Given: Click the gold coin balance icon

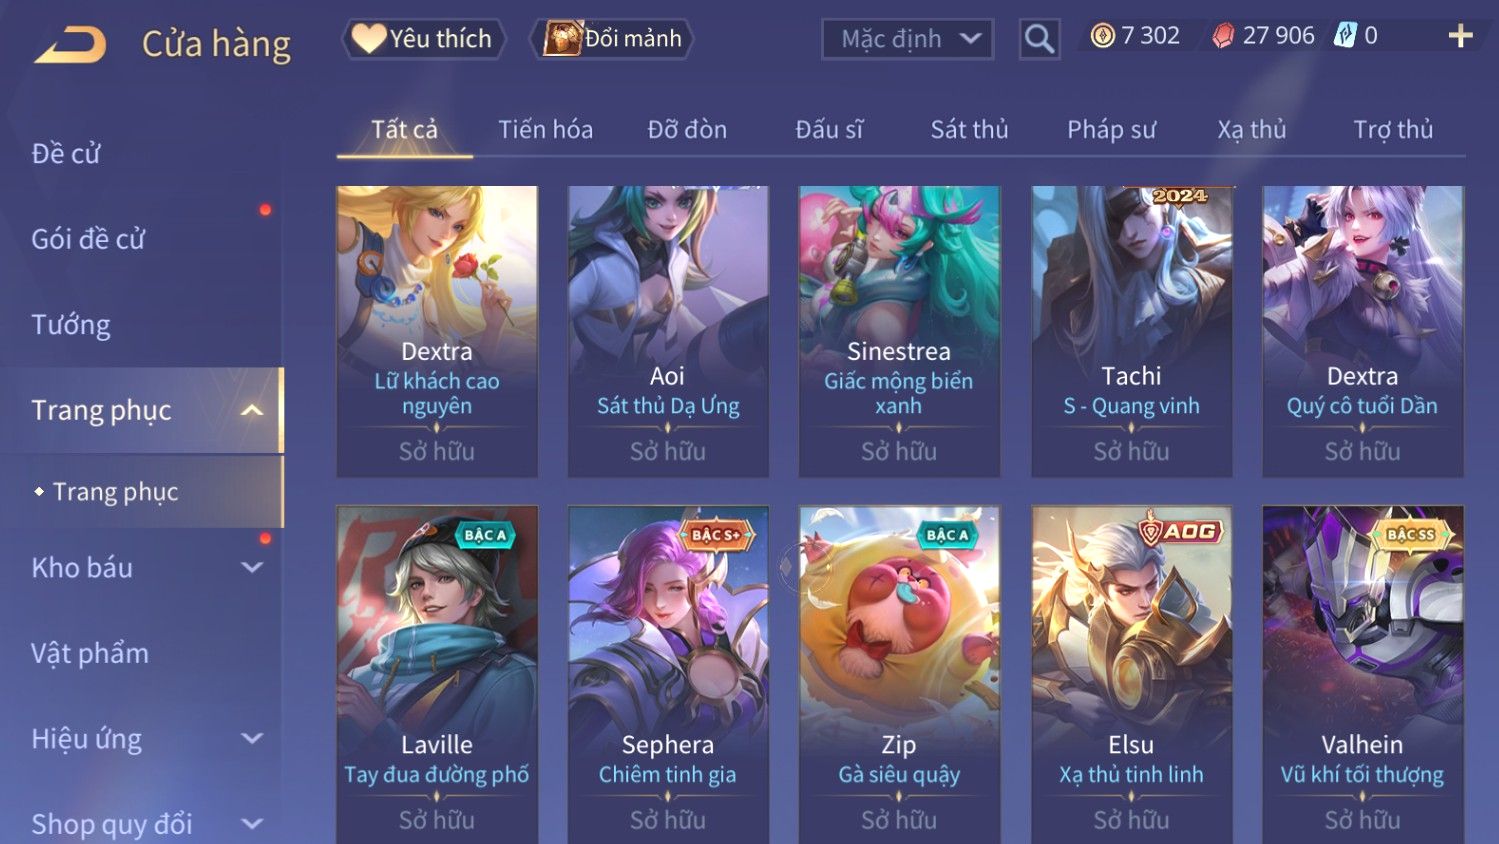Looking at the screenshot, I should point(1102,36).
